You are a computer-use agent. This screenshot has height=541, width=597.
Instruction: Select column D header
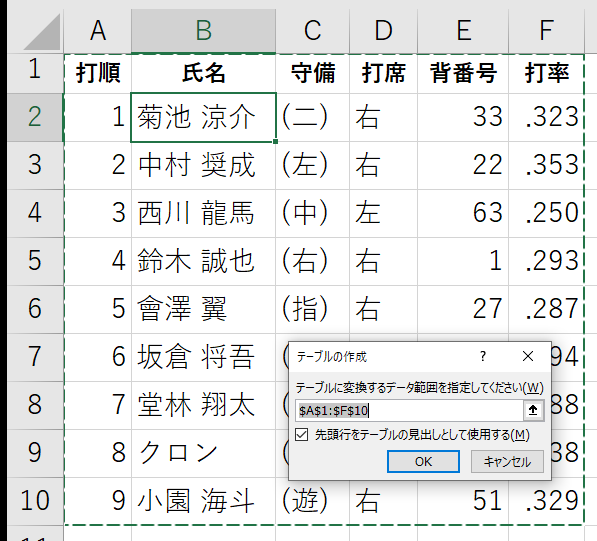[x=383, y=30]
